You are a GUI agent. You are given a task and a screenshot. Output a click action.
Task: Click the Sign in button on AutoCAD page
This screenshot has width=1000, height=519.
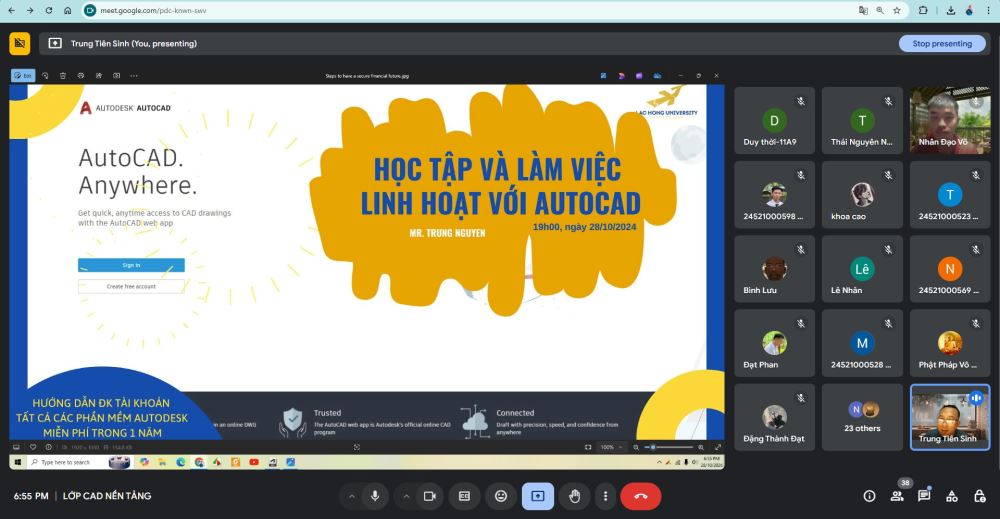pyautogui.click(x=131, y=265)
